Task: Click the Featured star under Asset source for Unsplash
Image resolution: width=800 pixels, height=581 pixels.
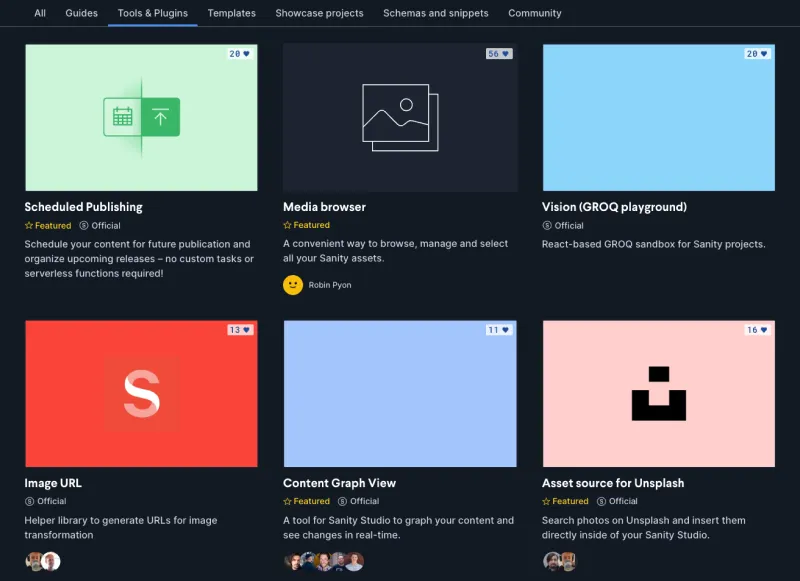Action: point(565,501)
